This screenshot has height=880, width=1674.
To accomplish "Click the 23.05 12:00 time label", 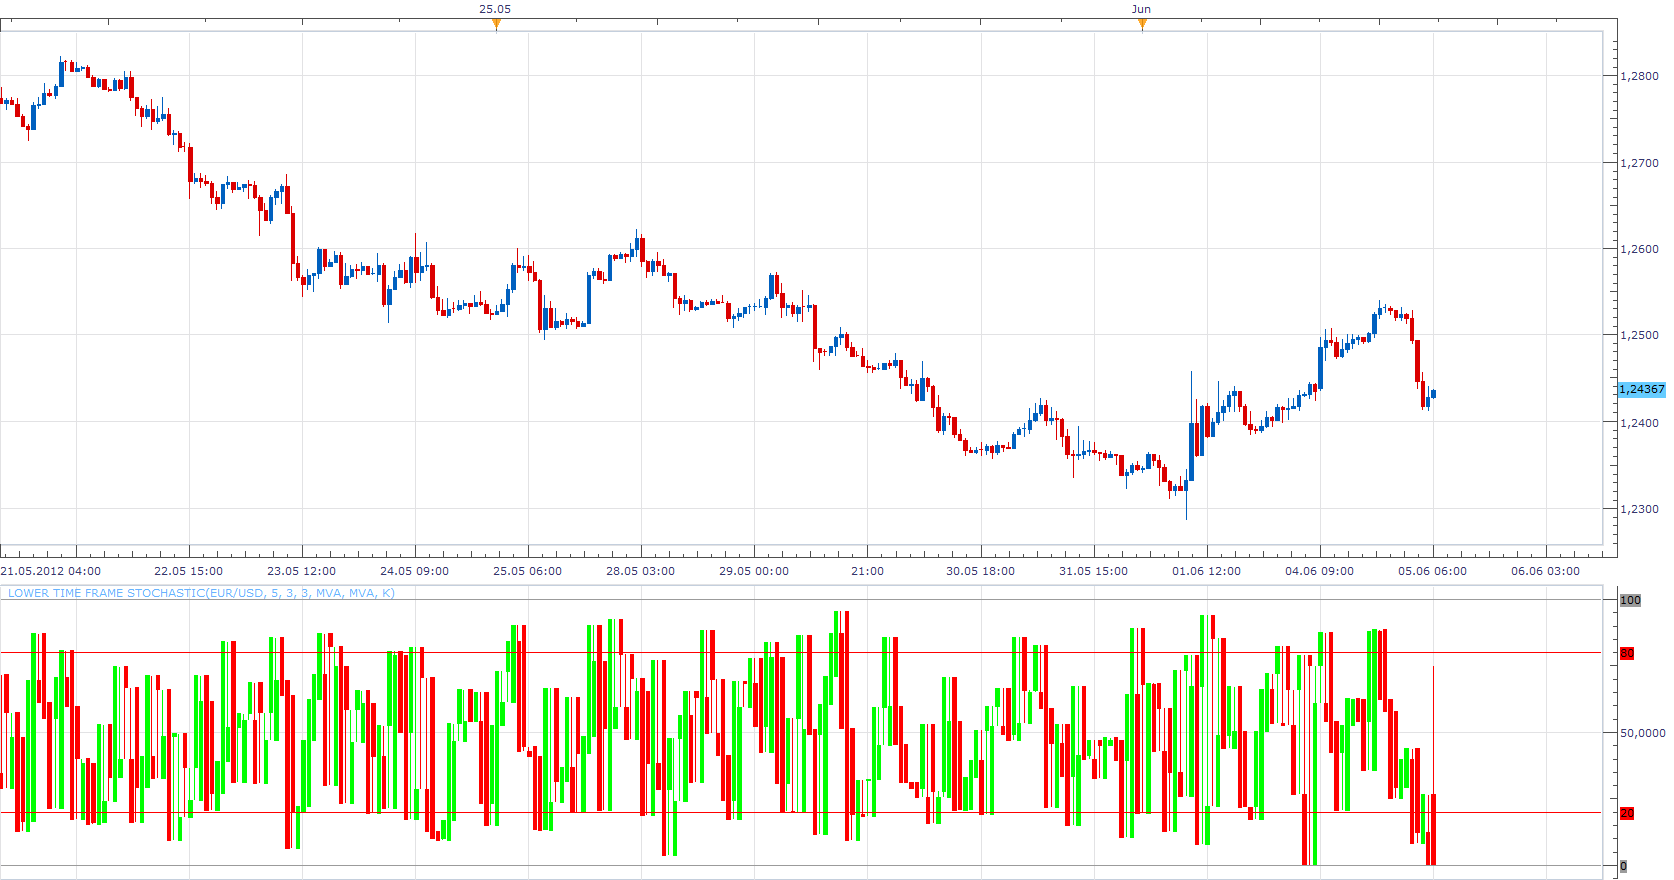I will (x=301, y=571).
